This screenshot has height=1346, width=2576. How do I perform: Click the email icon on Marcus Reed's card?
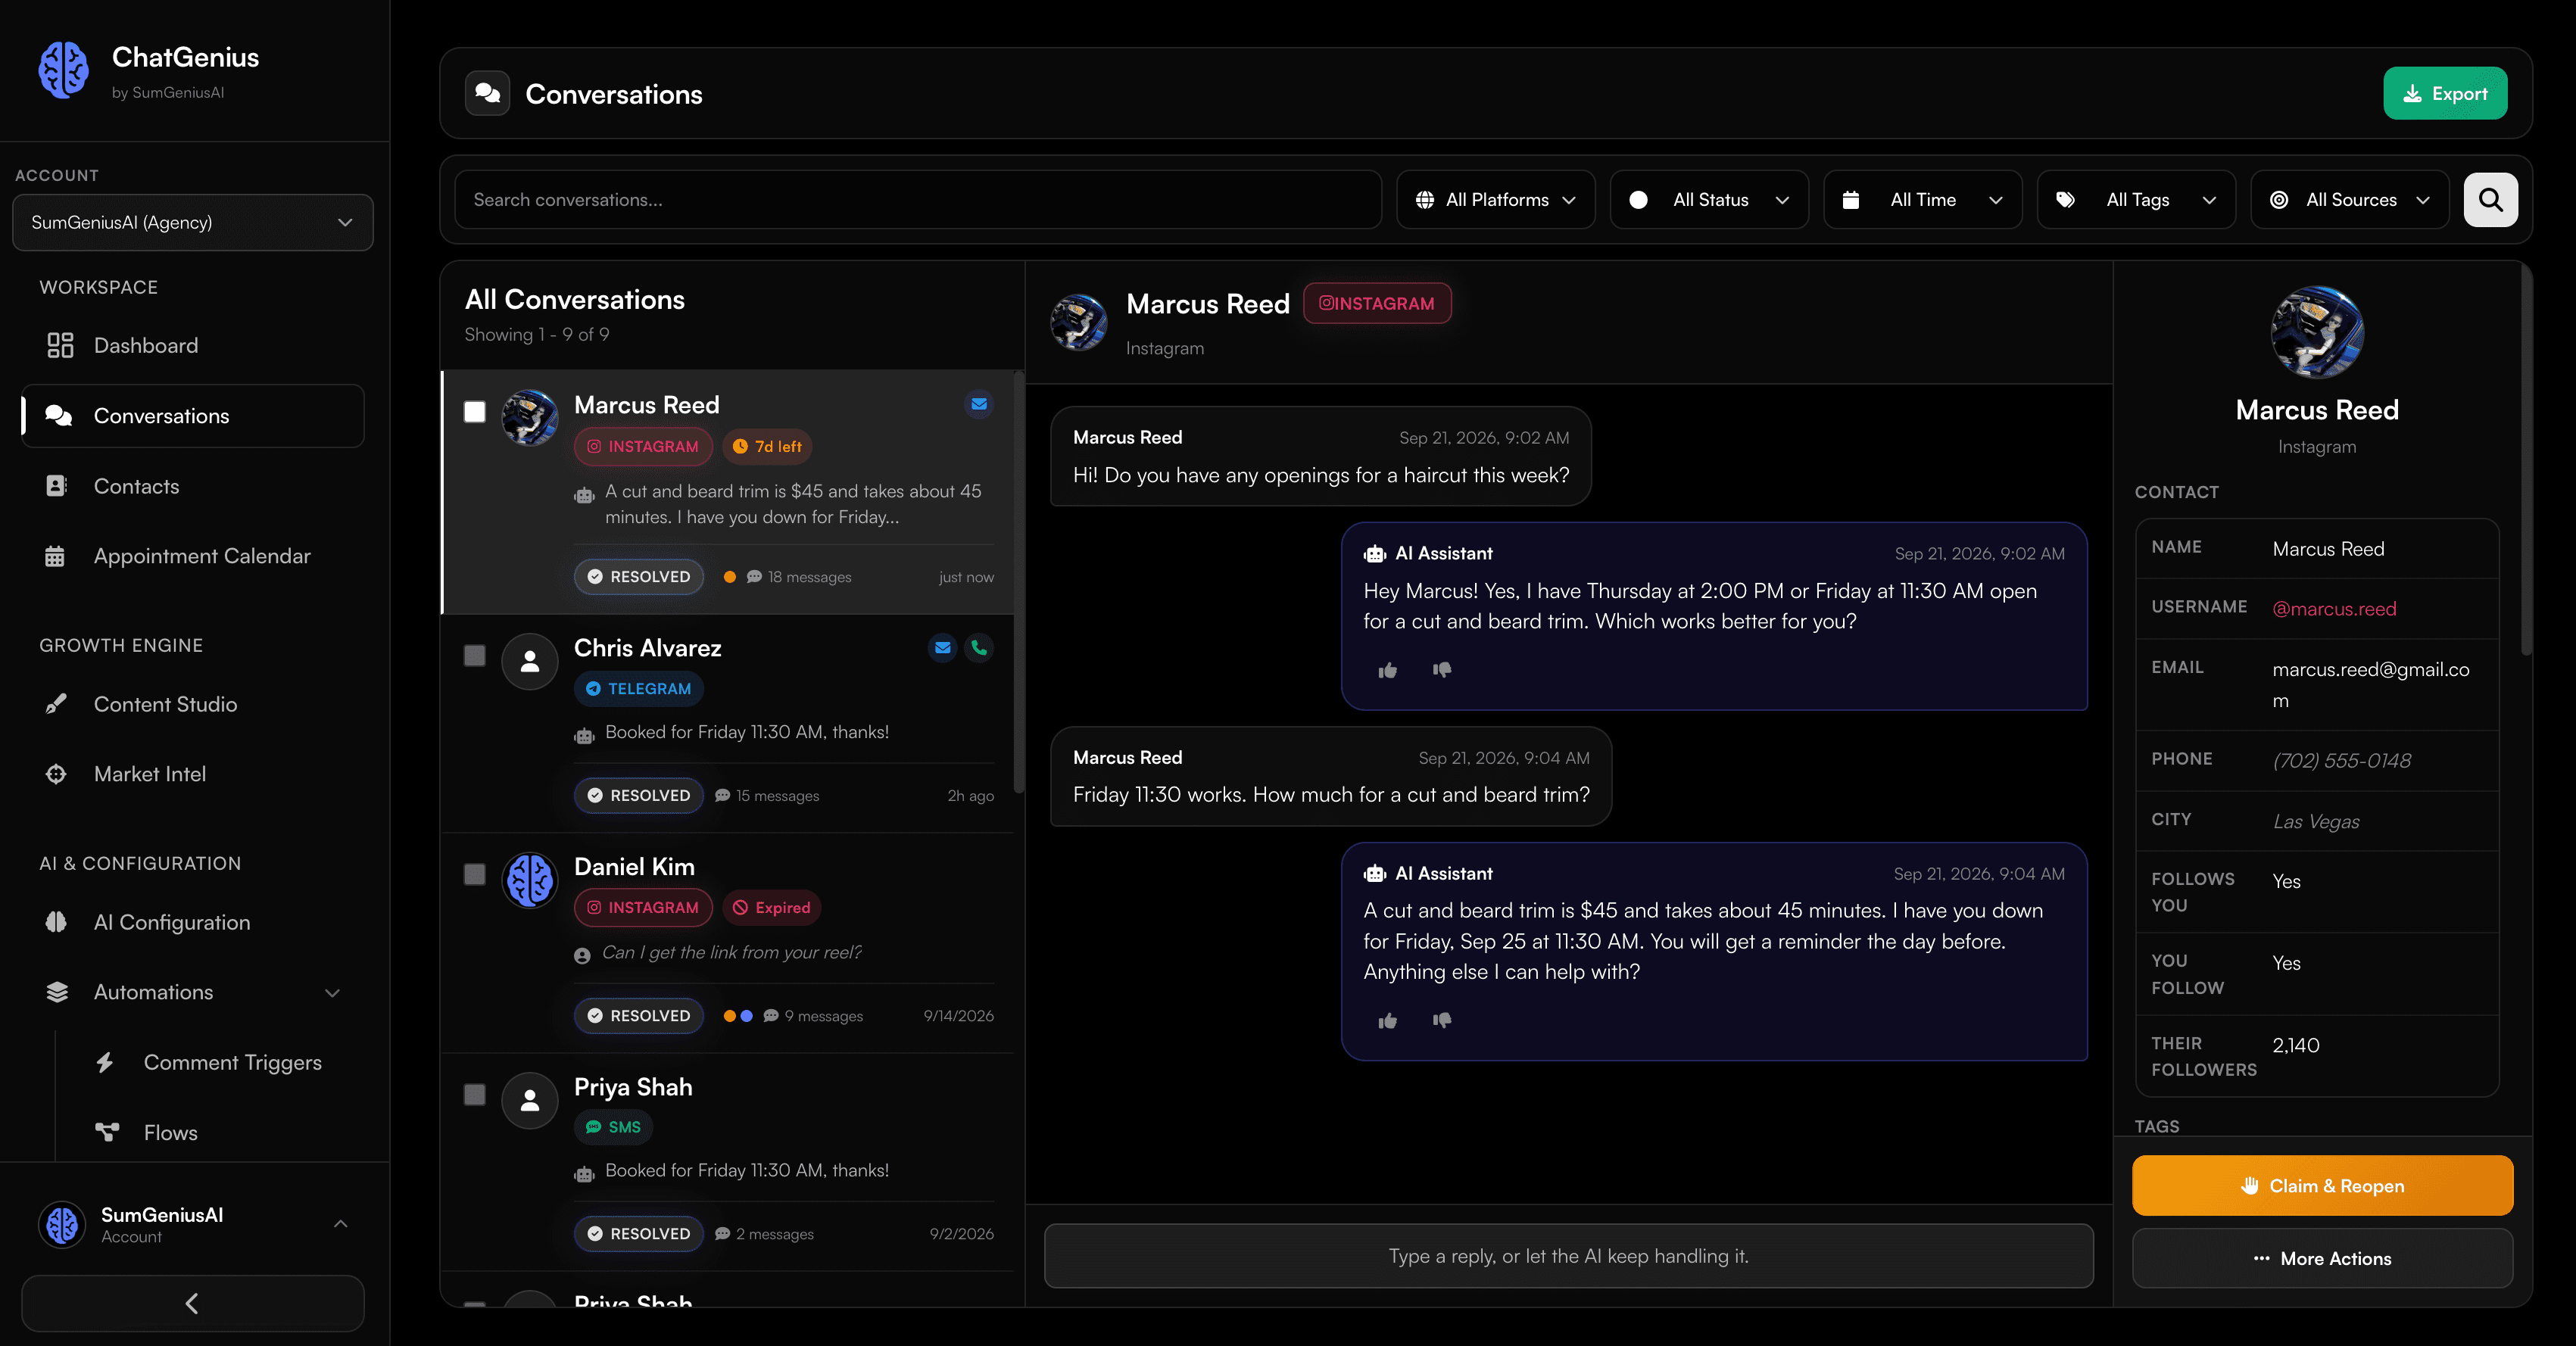coord(979,404)
